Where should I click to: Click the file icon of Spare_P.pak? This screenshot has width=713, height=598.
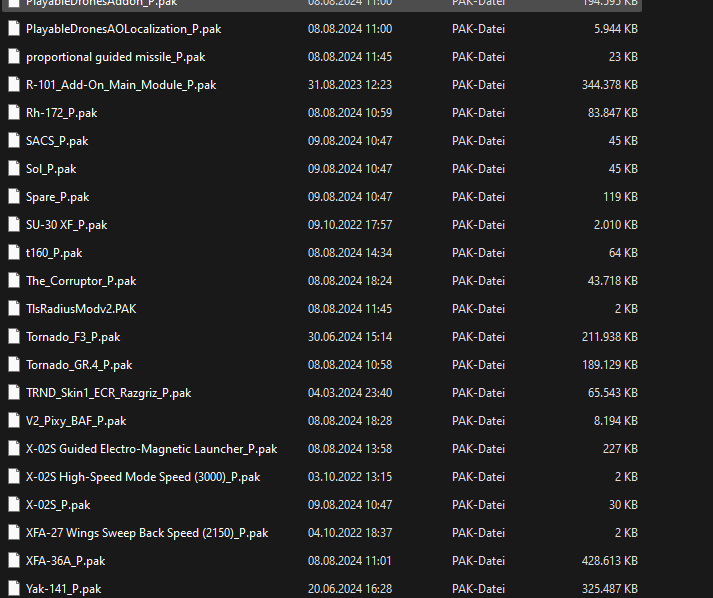pos(14,197)
